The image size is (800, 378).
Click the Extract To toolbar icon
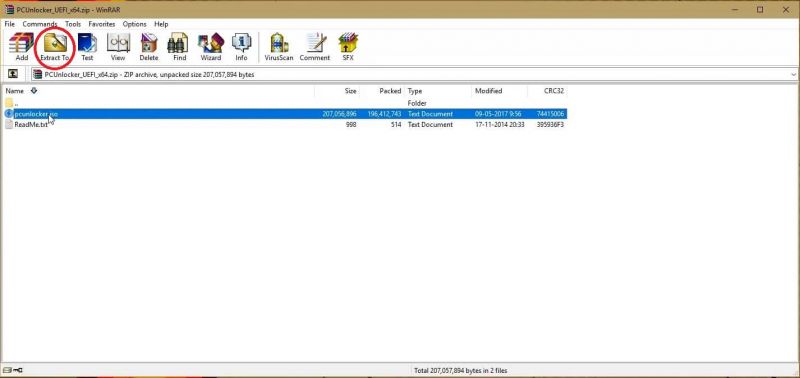[55, 47]
